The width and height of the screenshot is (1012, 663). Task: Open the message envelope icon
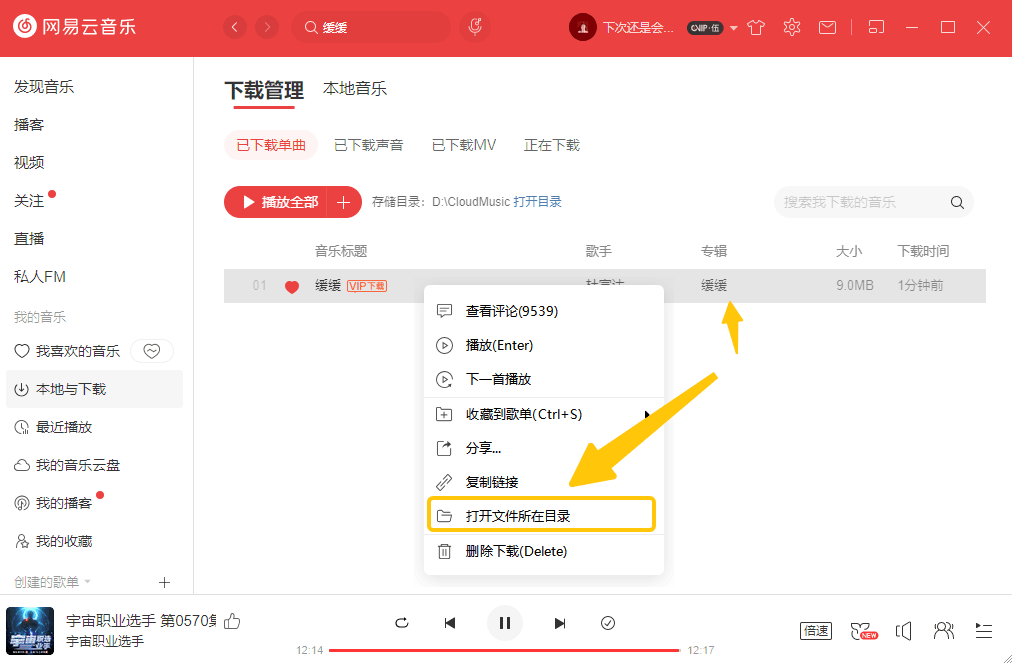[827, 27]
